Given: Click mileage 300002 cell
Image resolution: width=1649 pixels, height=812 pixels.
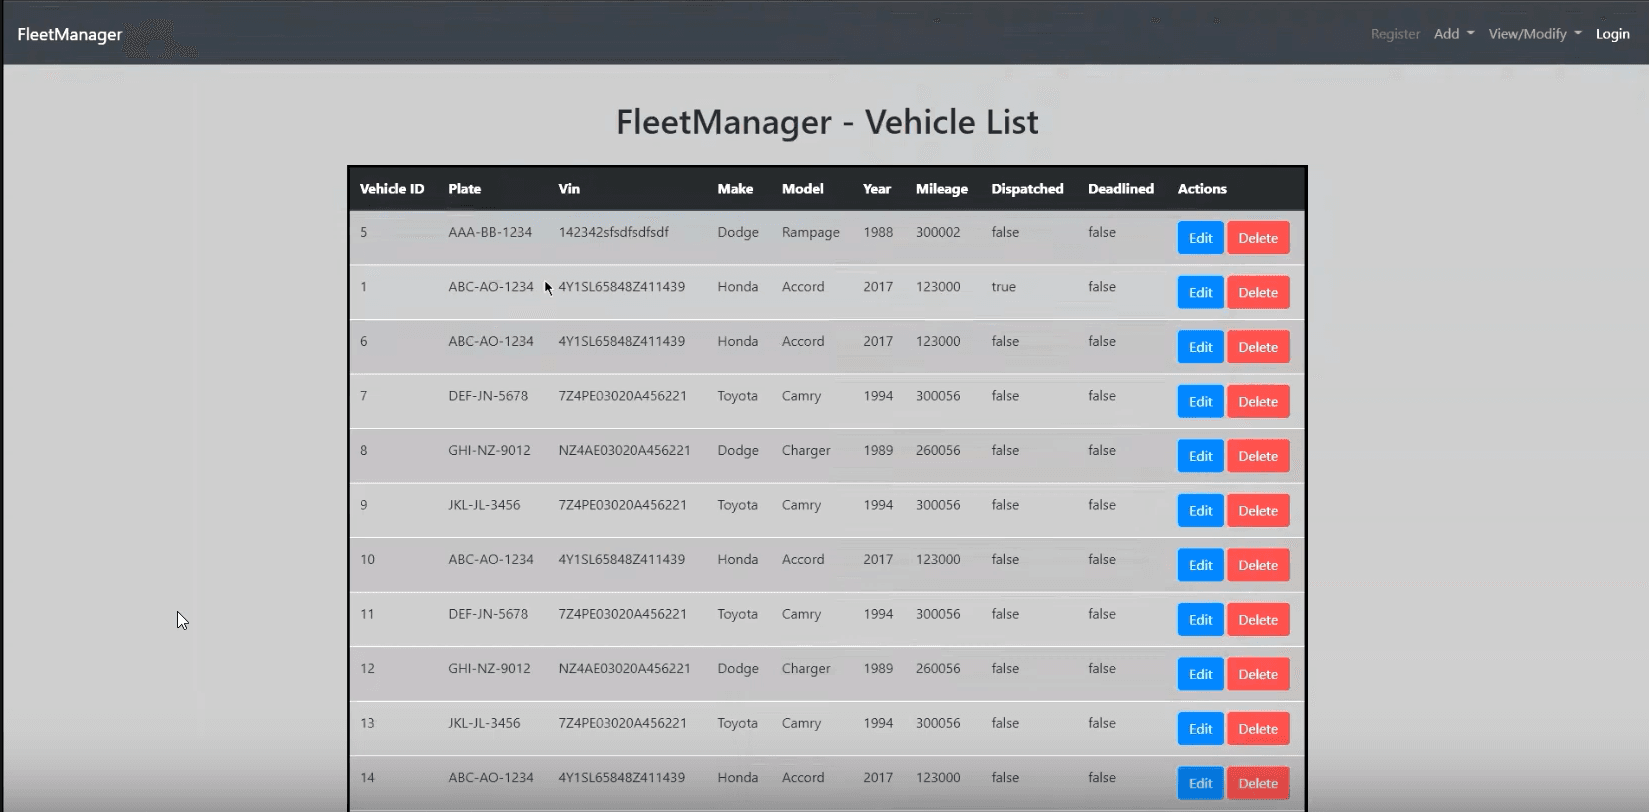Looking at the screenshot, I should tap(938, 232).
